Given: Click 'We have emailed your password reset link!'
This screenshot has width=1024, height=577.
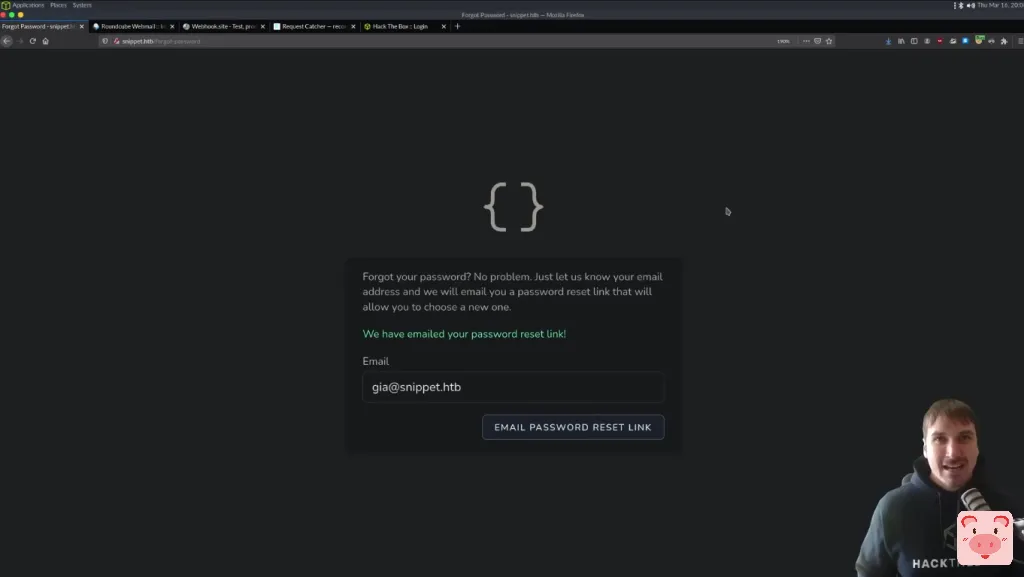Looking at the screenshot, I should 464,334.
